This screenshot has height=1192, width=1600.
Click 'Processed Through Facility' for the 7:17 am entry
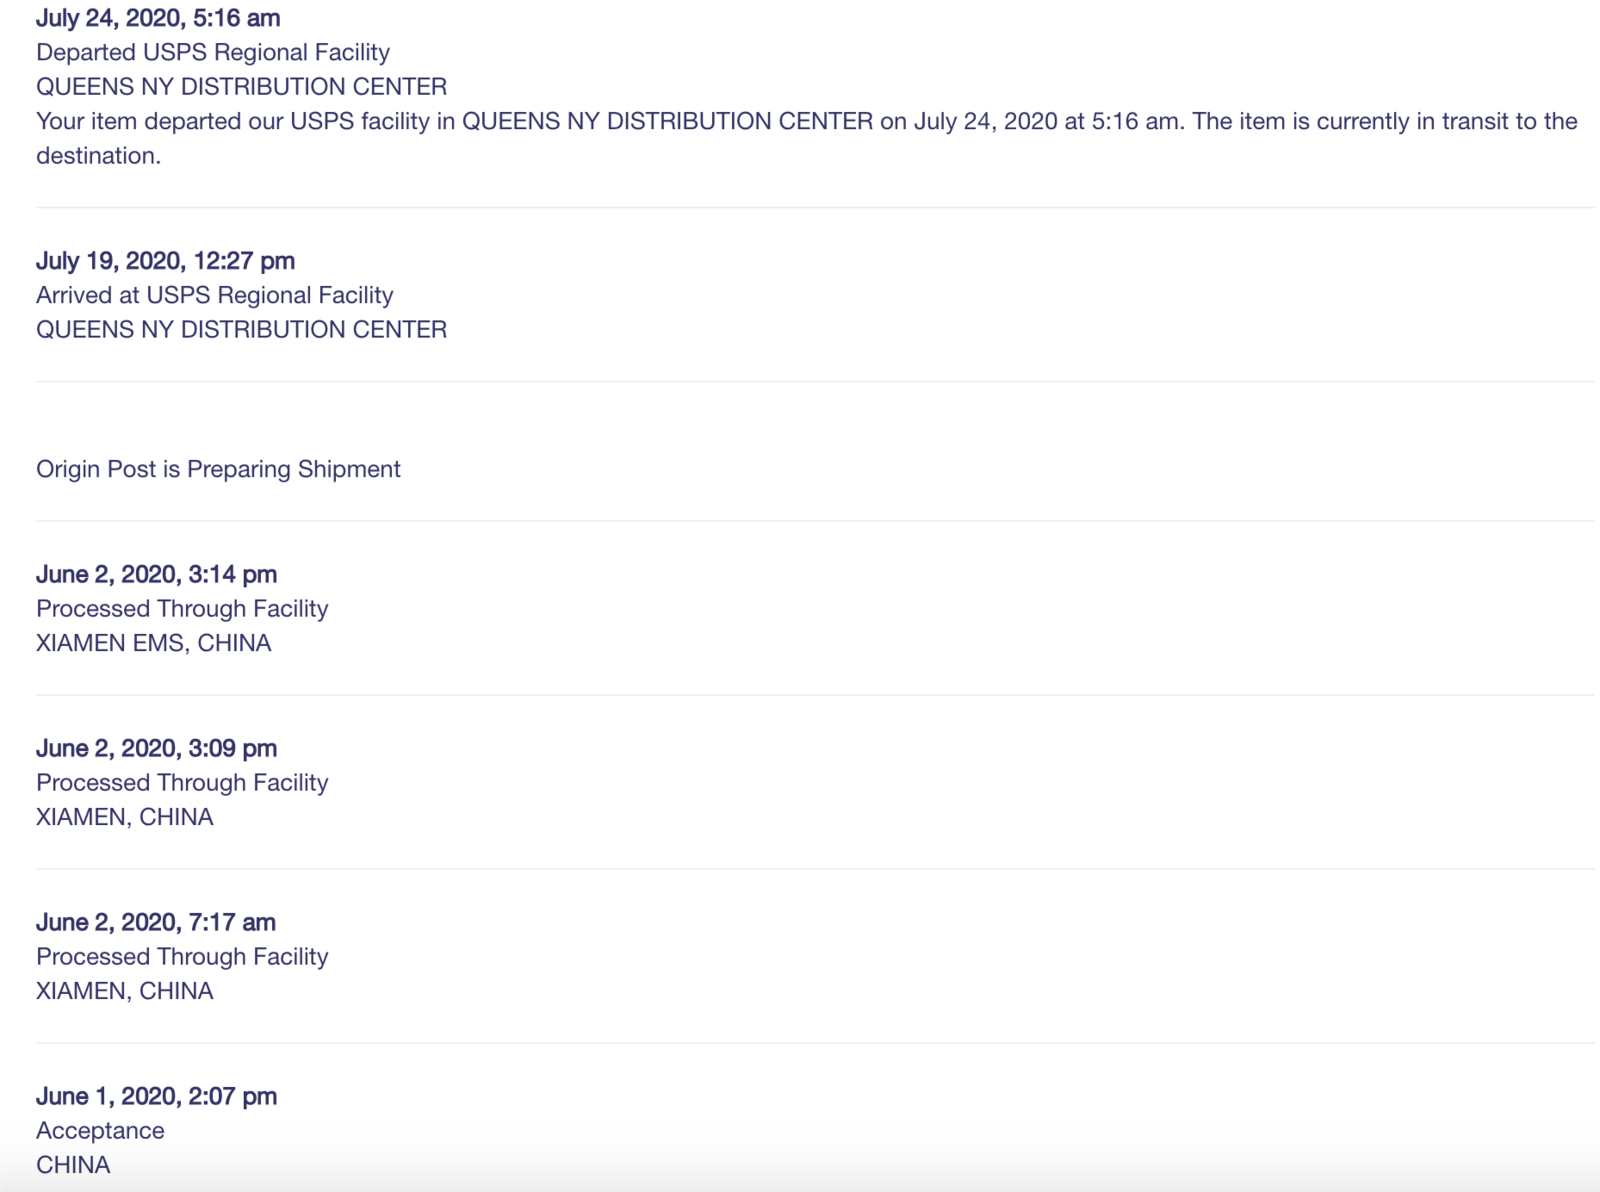click(182, 956)
